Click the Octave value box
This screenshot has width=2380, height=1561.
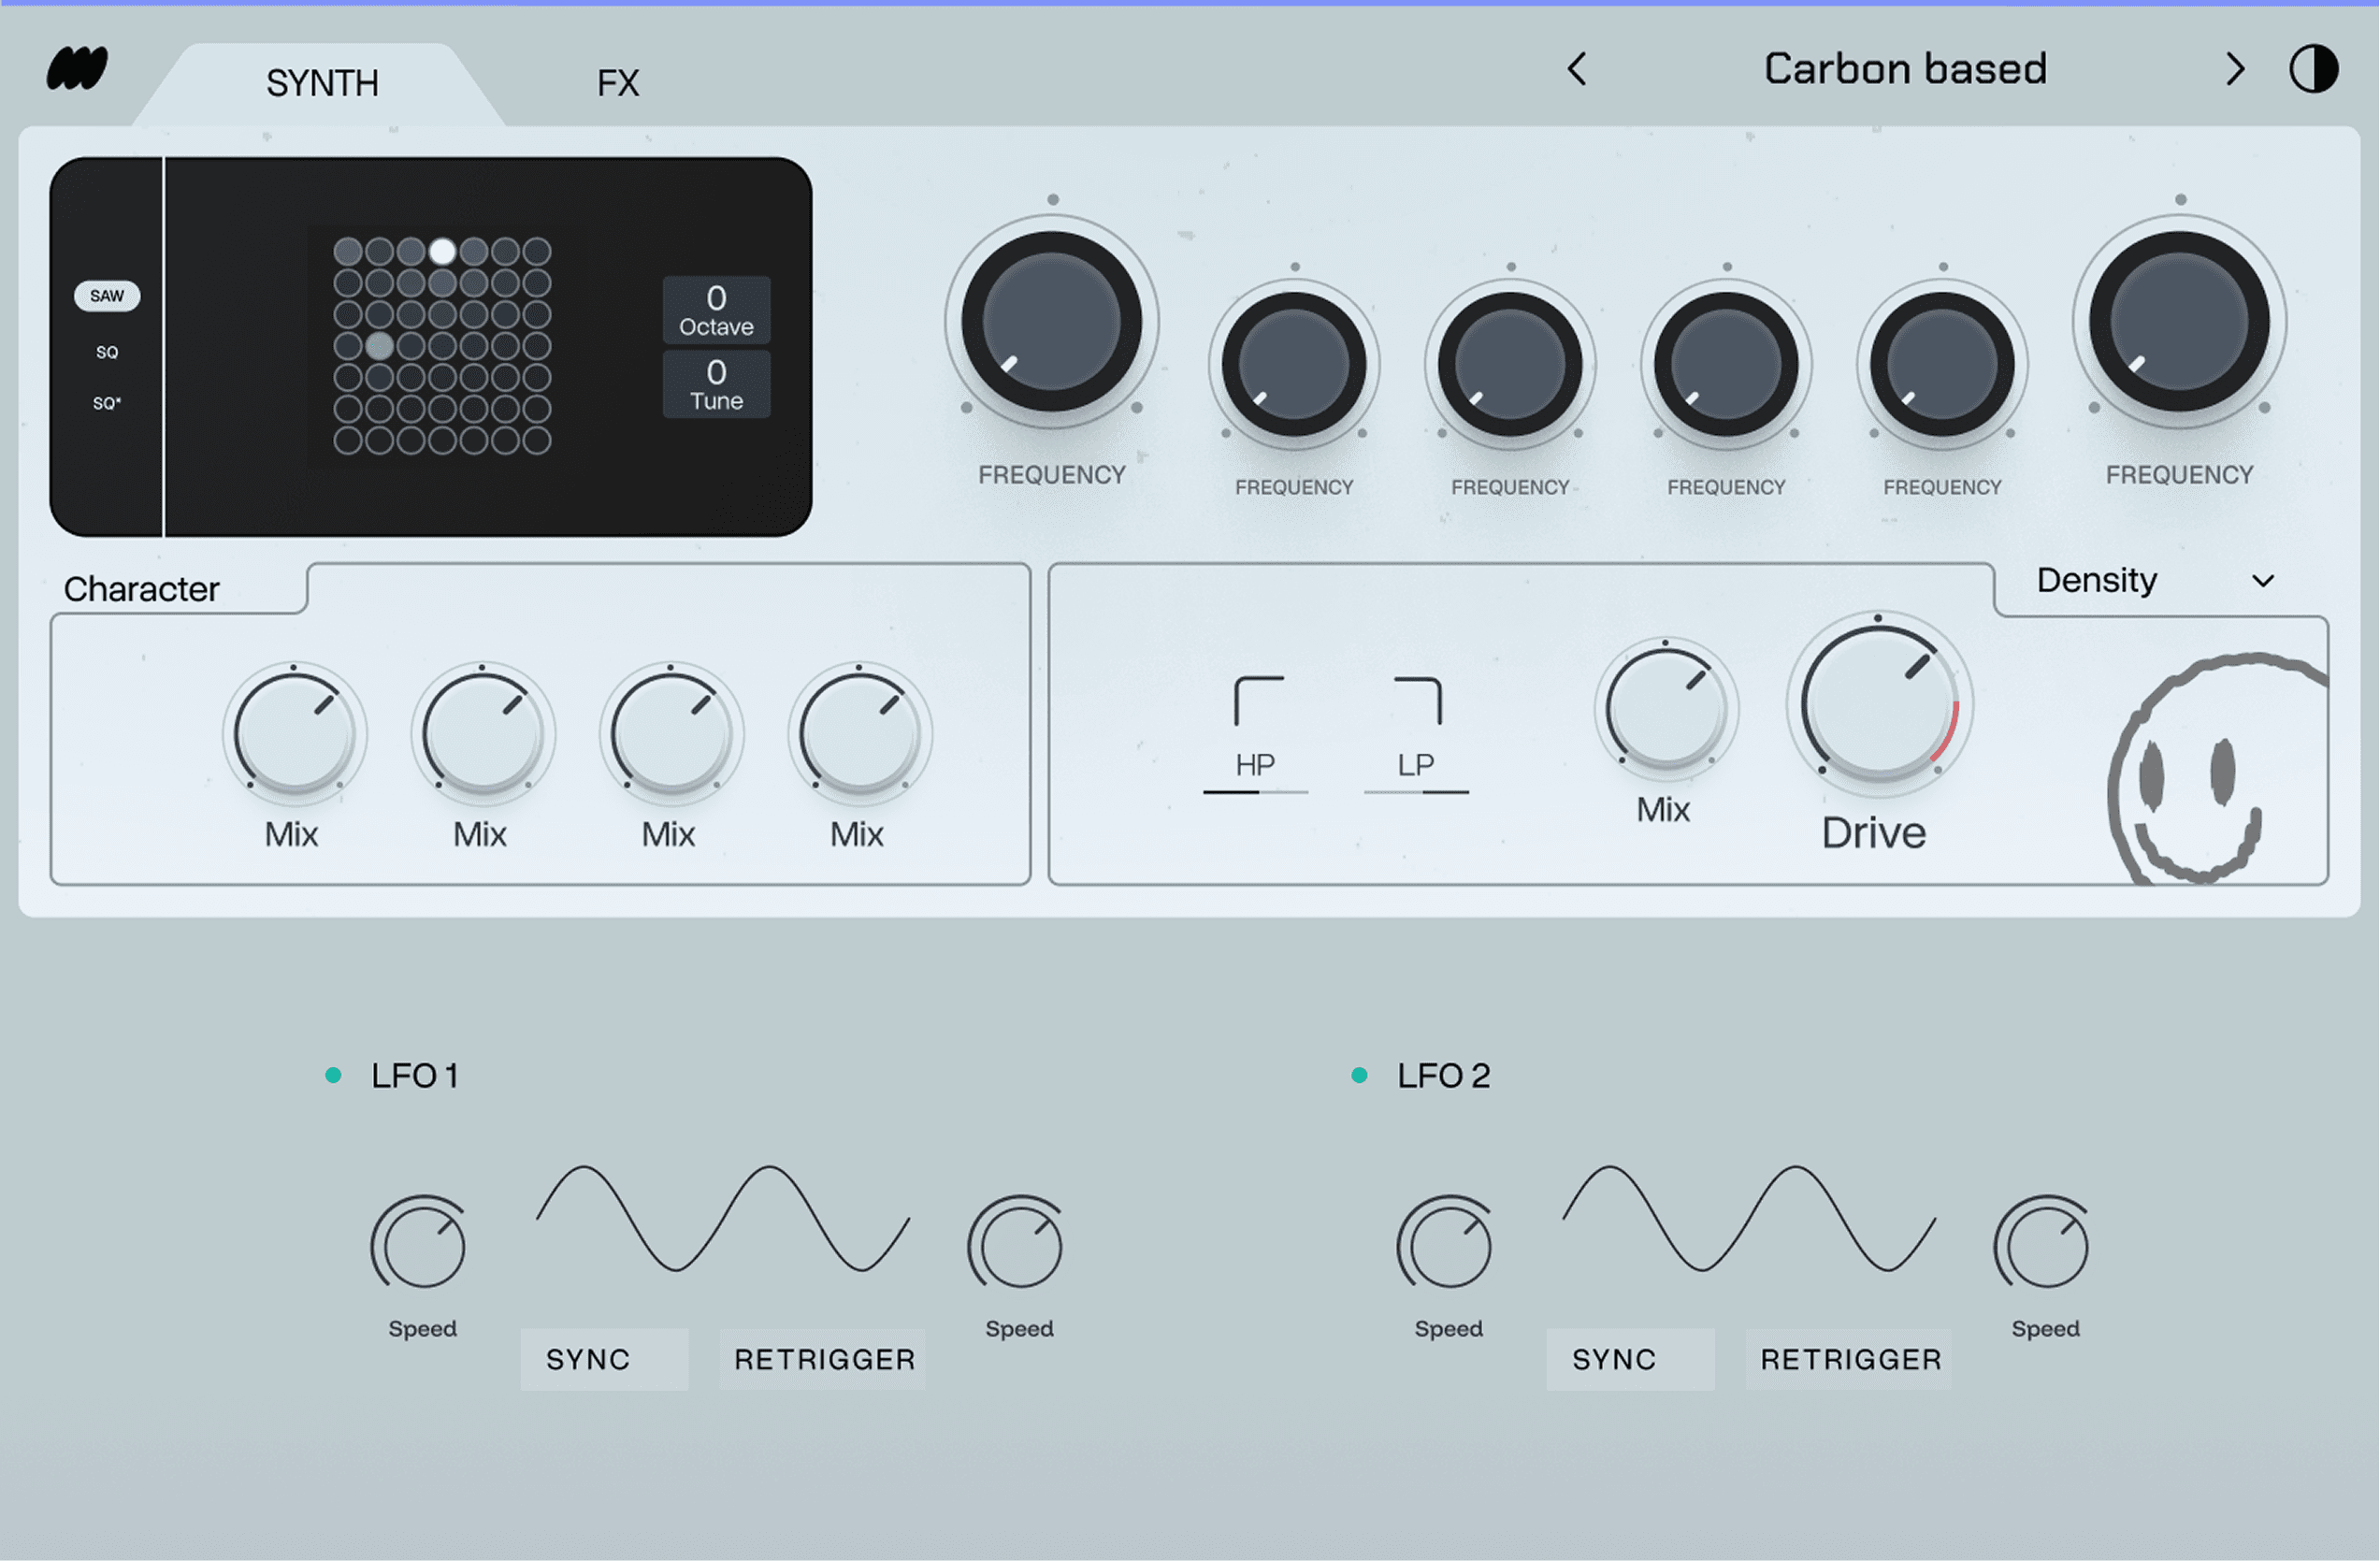pos(716,310)
